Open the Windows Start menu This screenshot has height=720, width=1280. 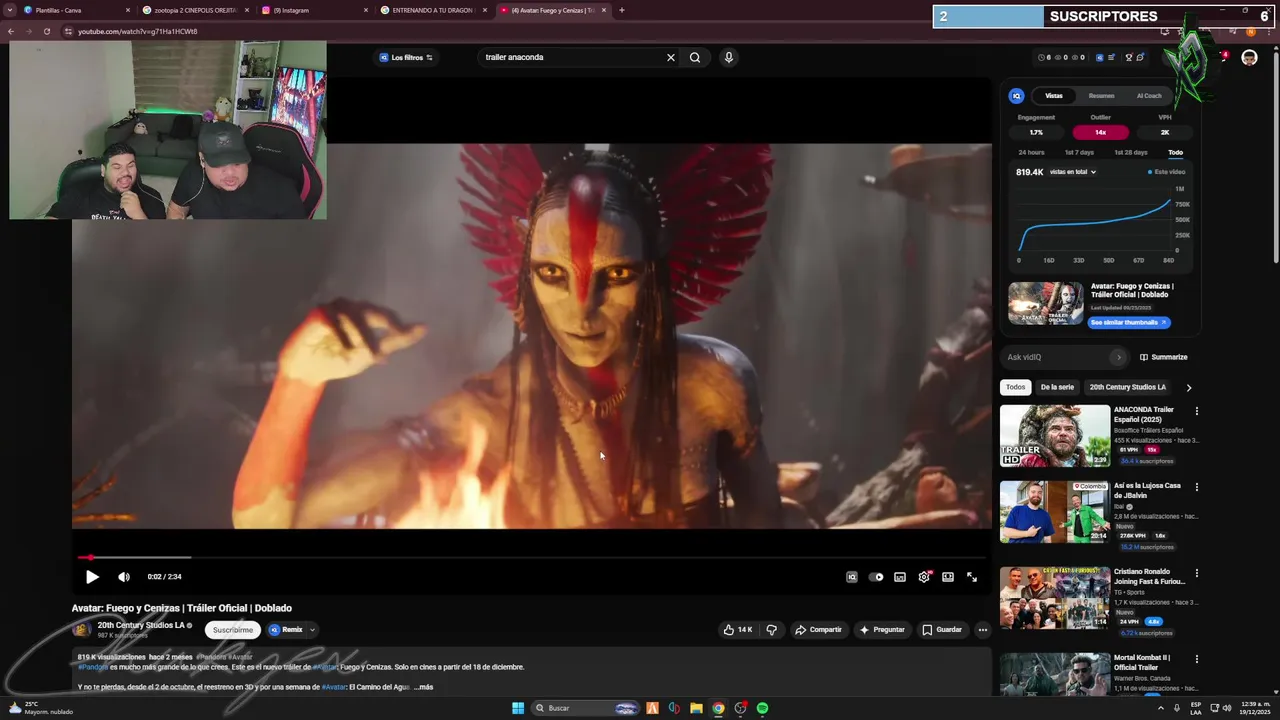pyautogui.click(x=518, y=708)
